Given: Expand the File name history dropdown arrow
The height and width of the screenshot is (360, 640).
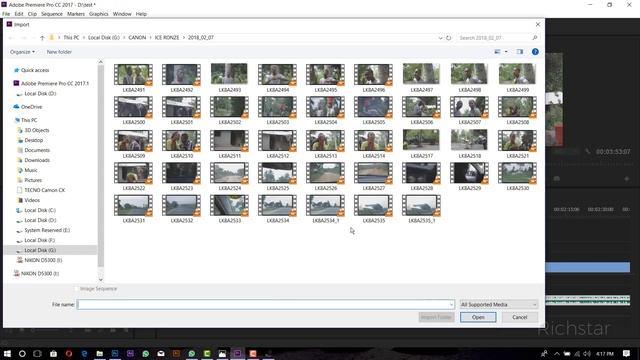Looking at the screenshot, I should click(x=451, y=304).
